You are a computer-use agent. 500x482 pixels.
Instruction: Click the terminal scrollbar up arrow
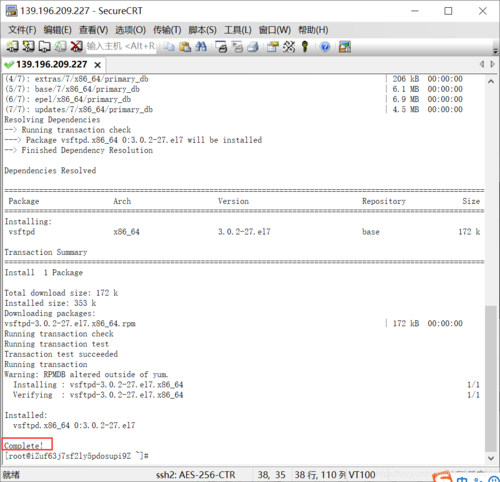pos(491,82)
